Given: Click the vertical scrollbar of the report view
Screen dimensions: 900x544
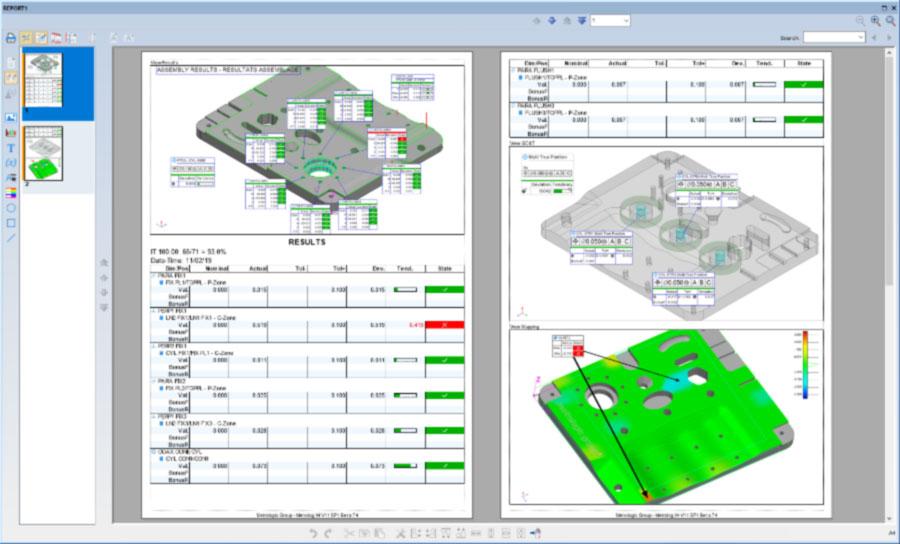Looking at the screenshot, I should click(890, 284).
